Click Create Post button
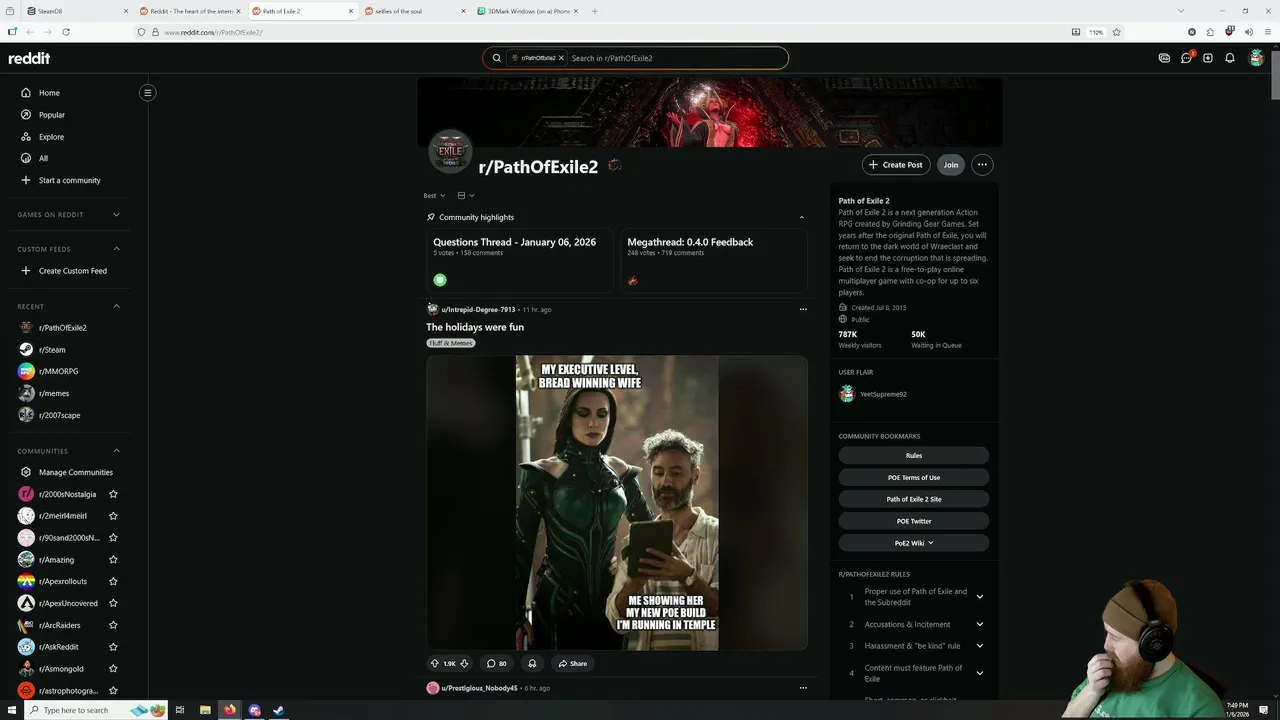The height and width of the screenshot is (720, 1280). pyautogui.click(x=896, y=165)
